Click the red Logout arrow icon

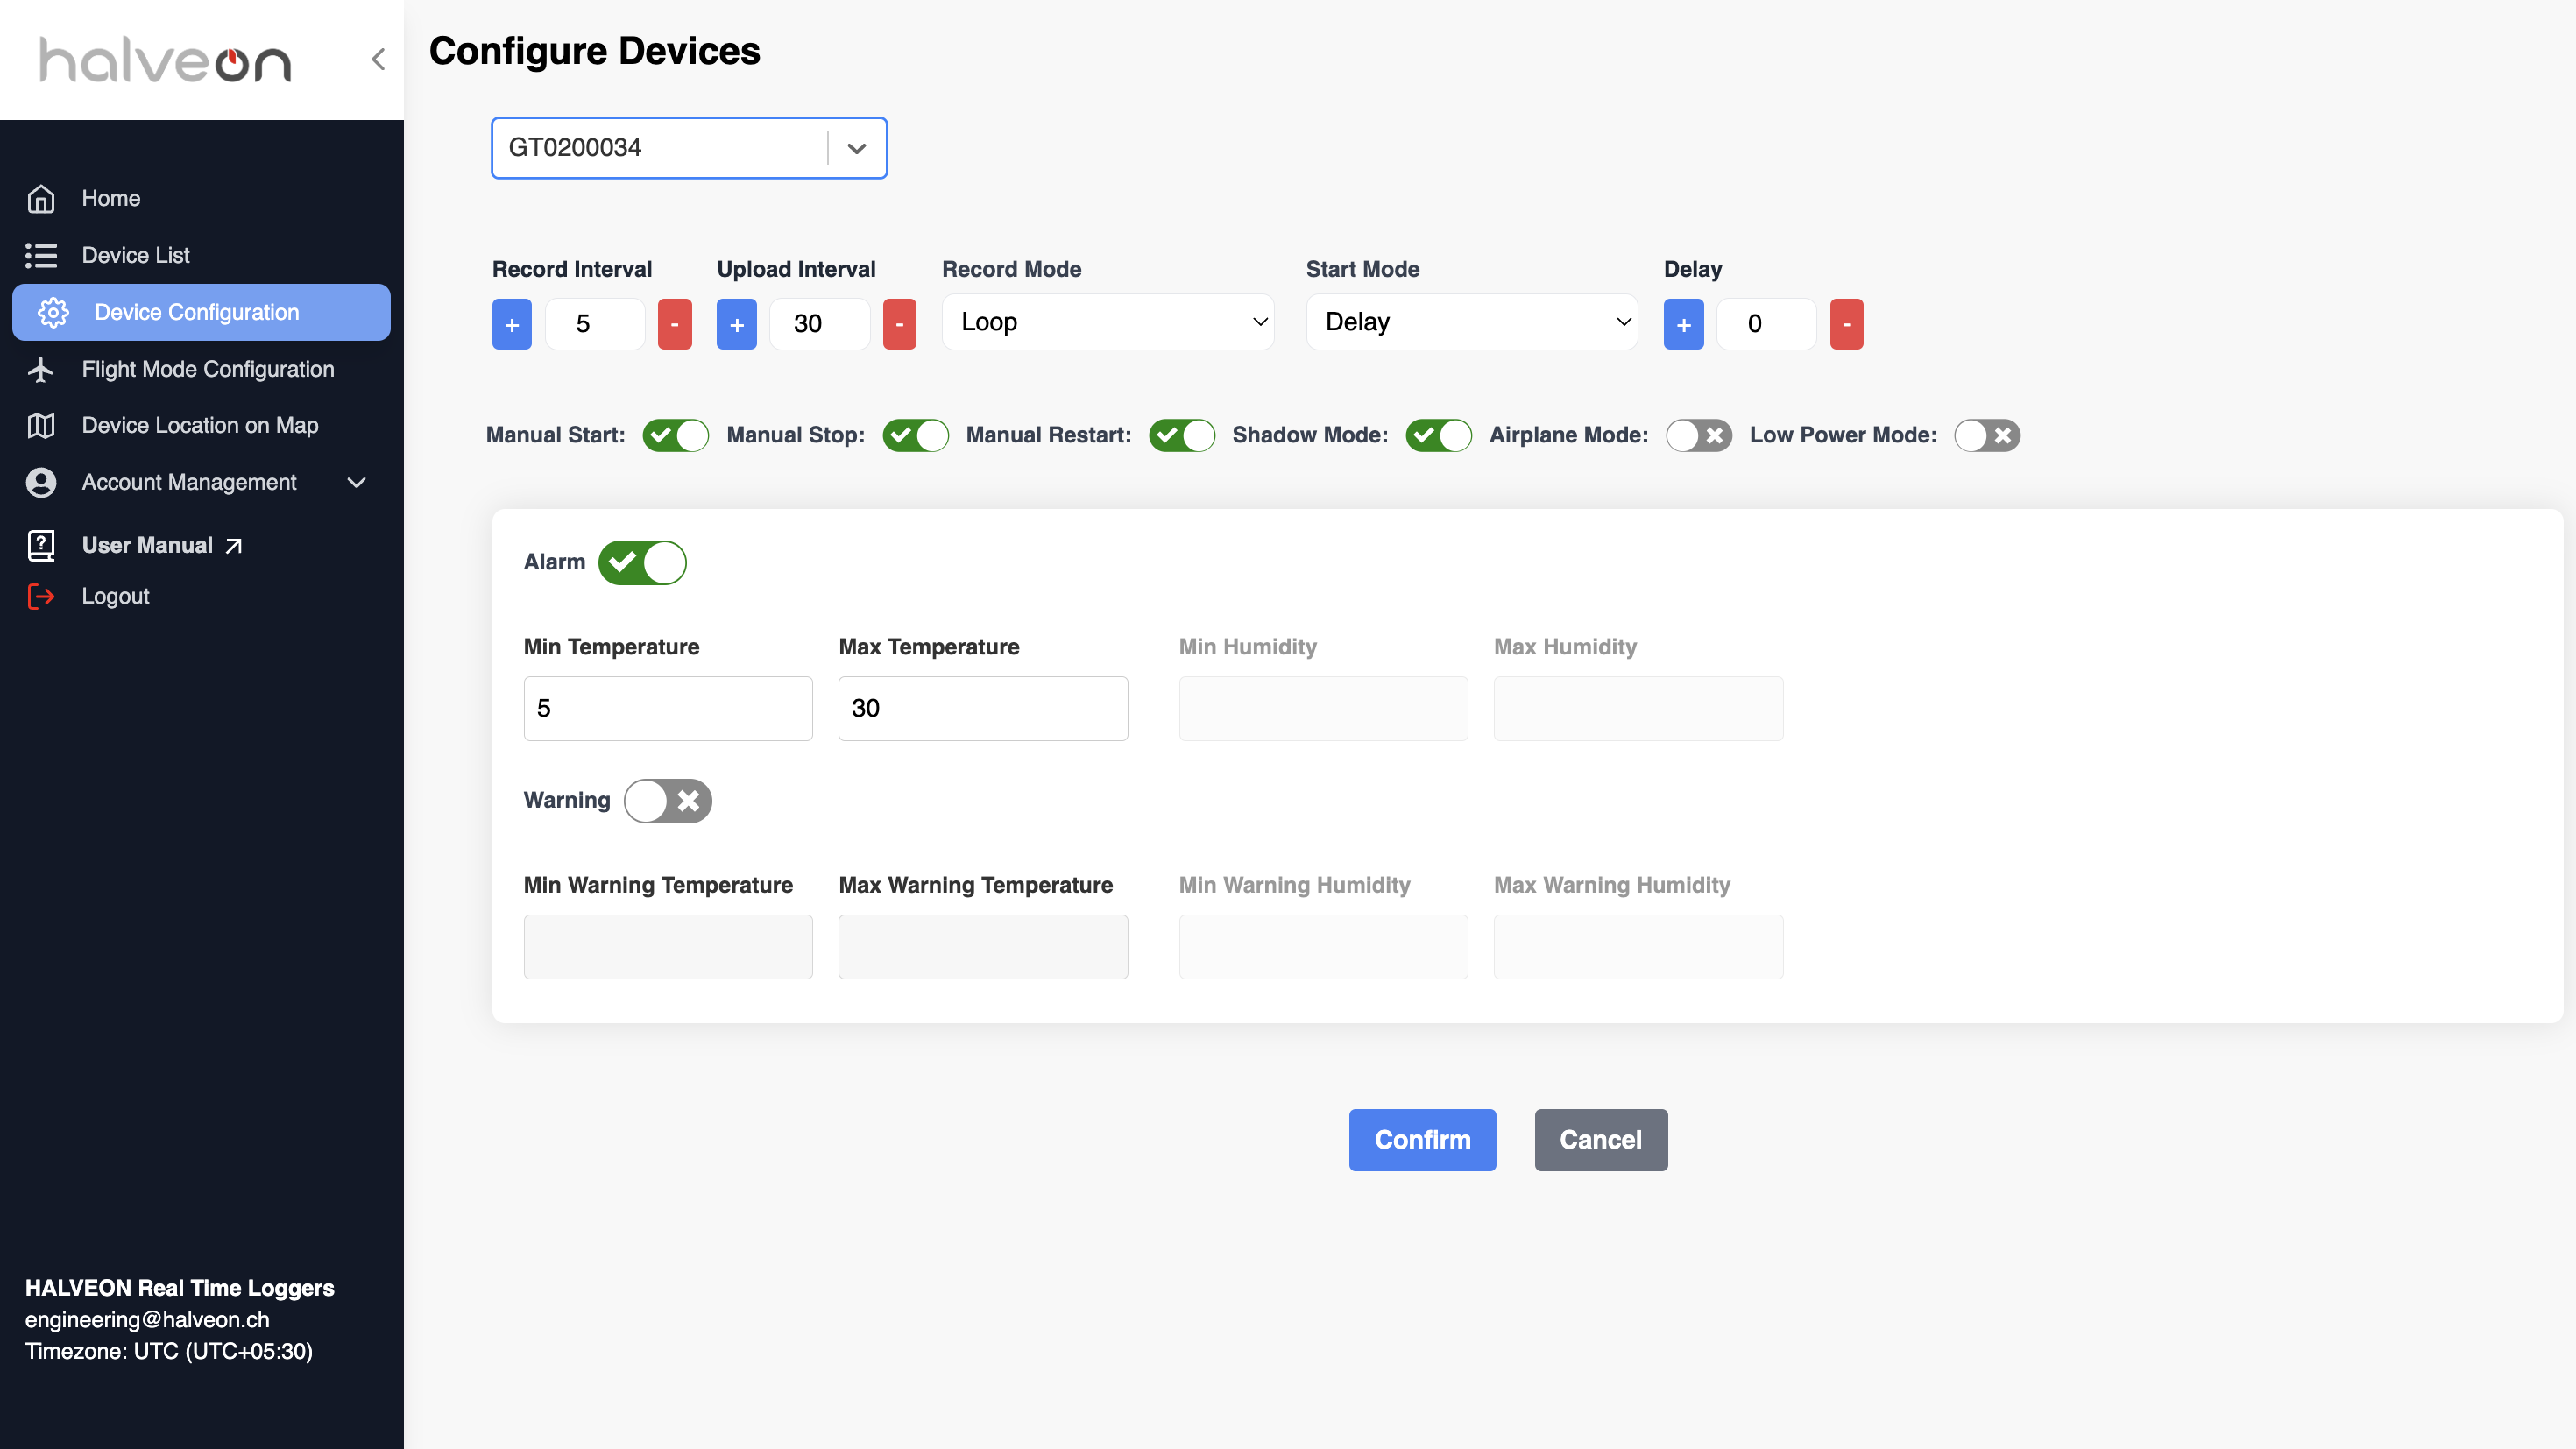[x=41, y=596]
